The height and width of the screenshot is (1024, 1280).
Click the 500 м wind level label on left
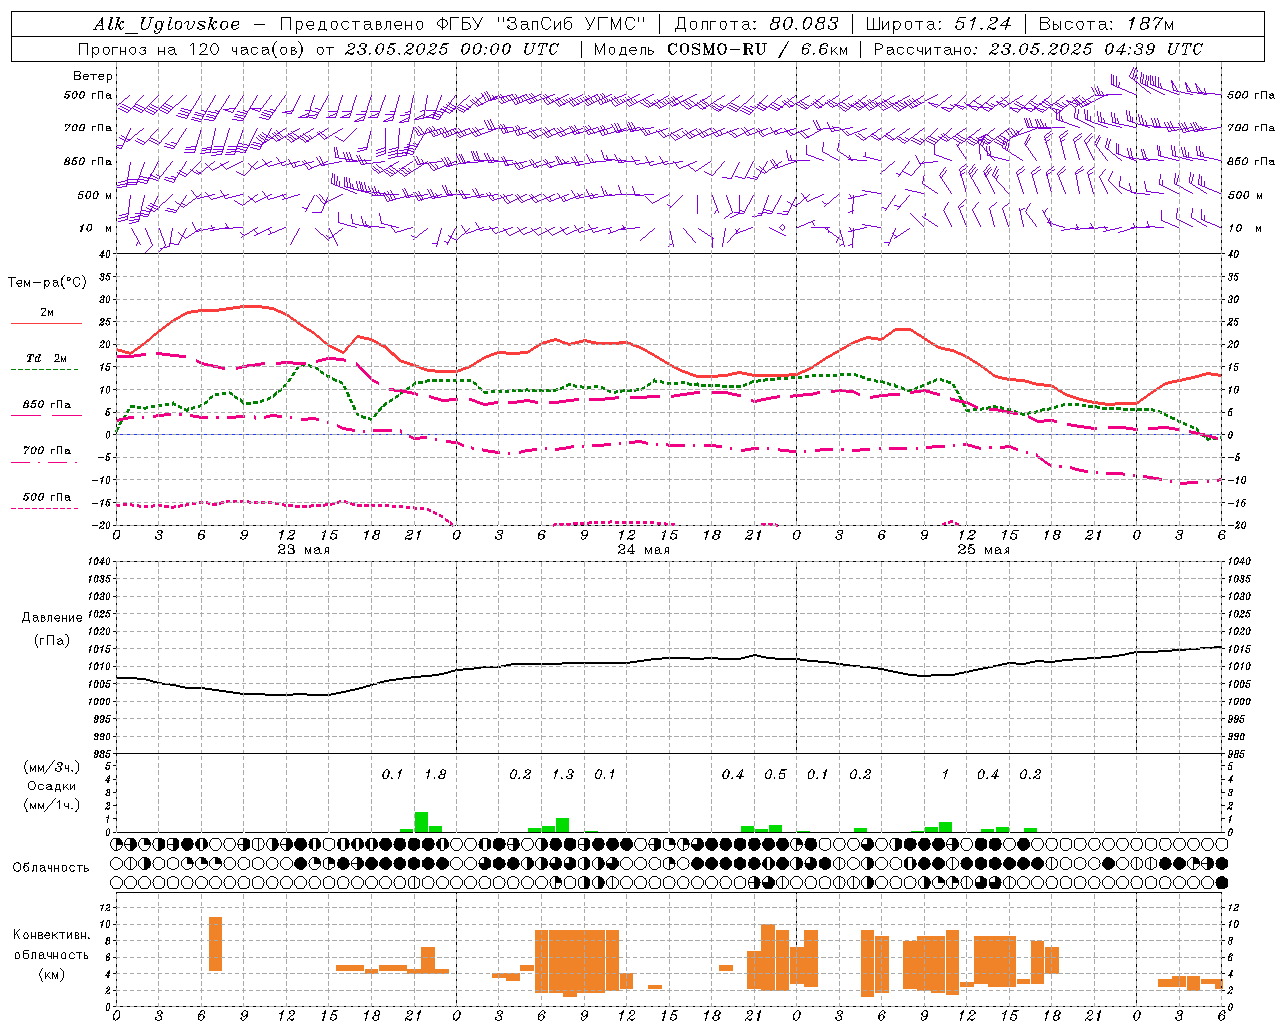coord(95,195)
